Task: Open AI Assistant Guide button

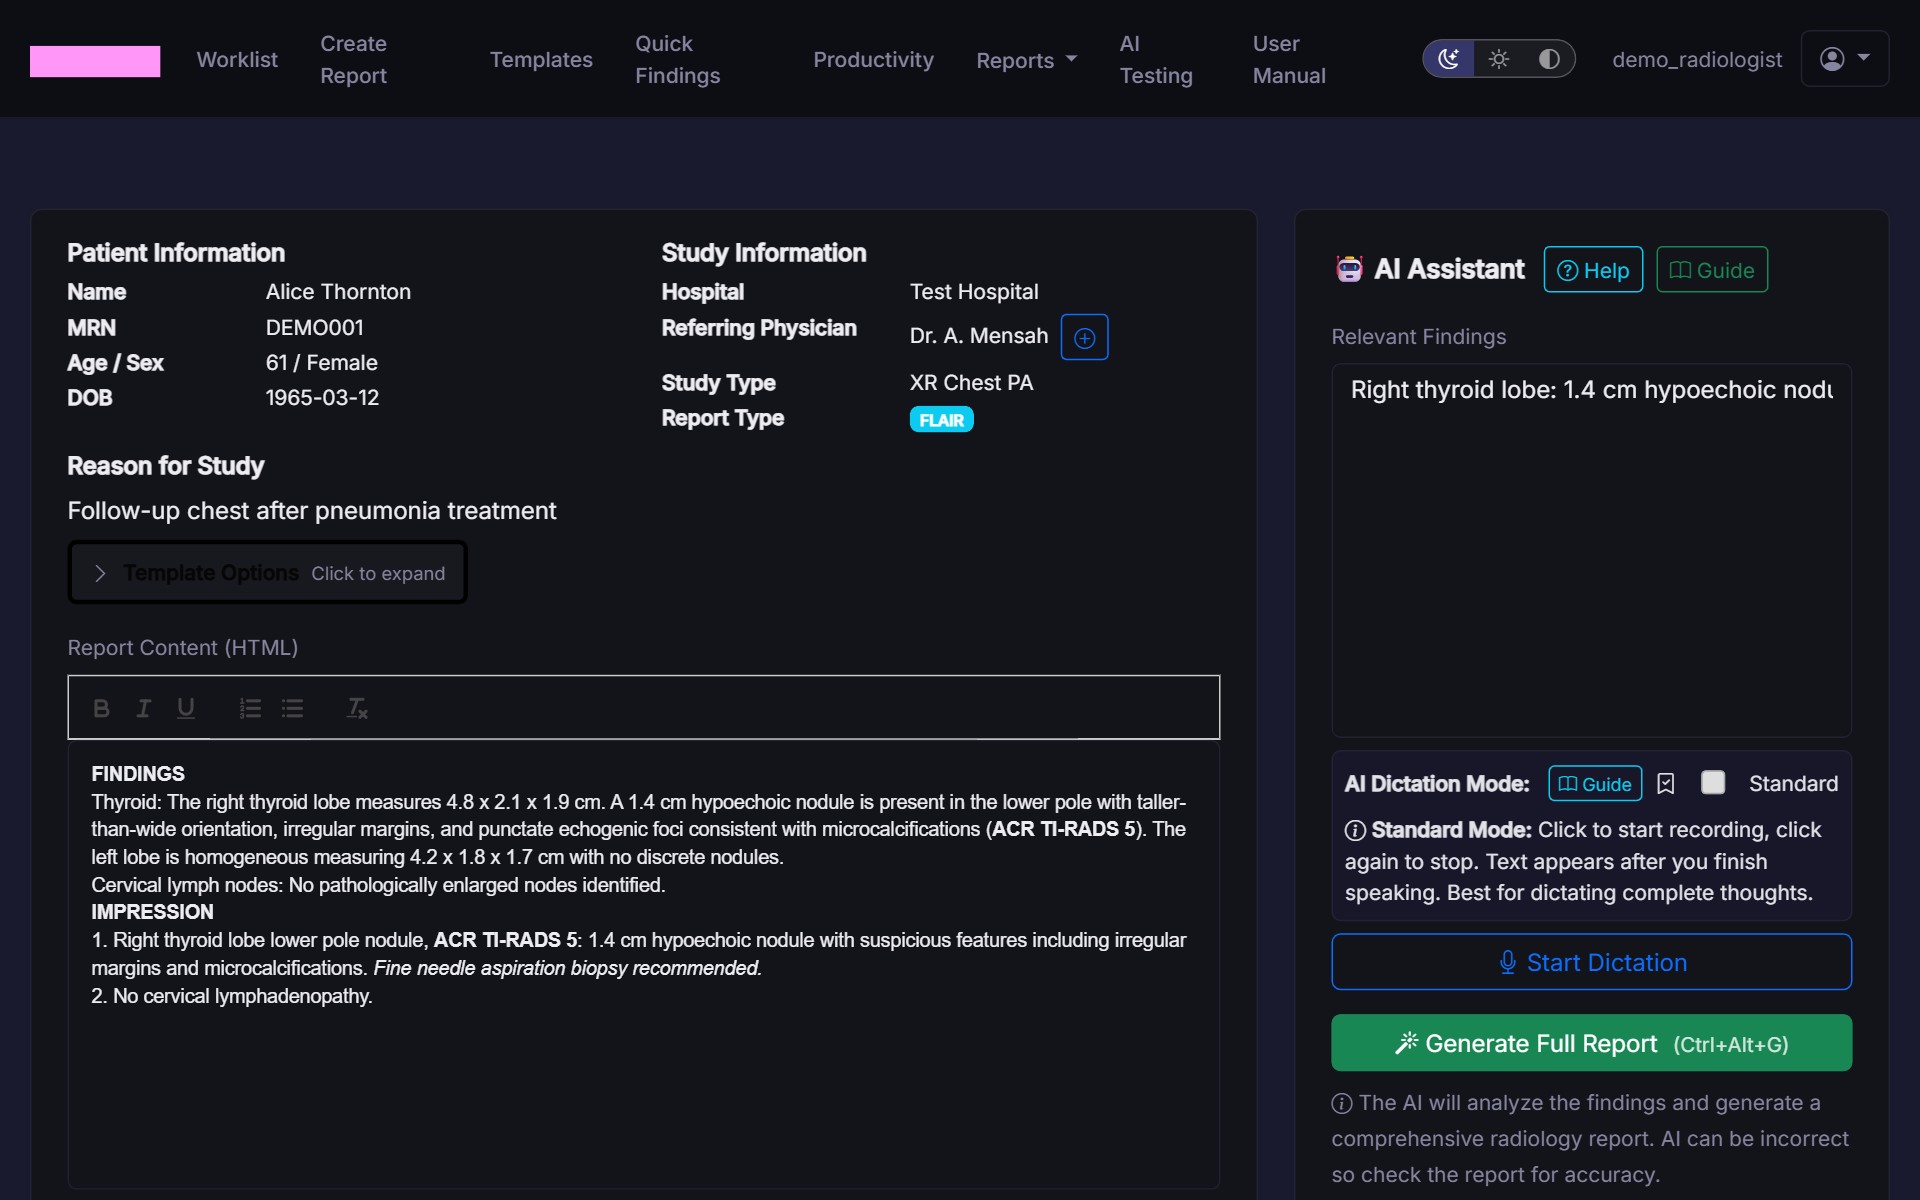Action: pyautogui.click(x=1712, y=270)
